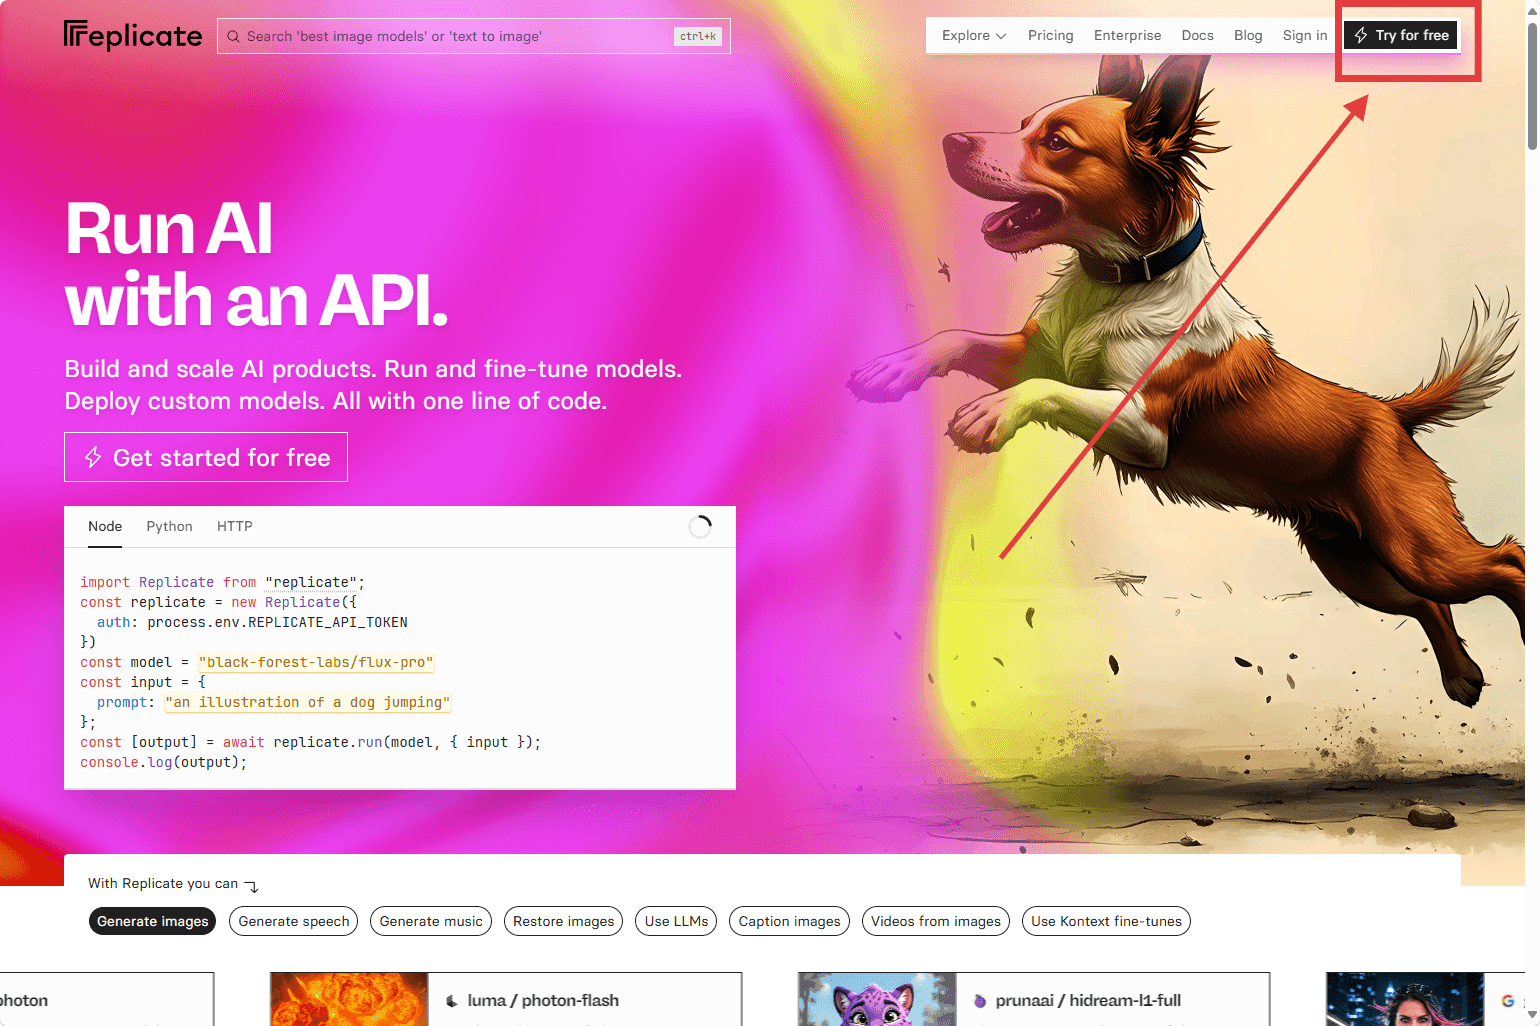Screen dimensions: 1540x1026
Task: Select the Caption images pill
Action: tap(790, 921)
